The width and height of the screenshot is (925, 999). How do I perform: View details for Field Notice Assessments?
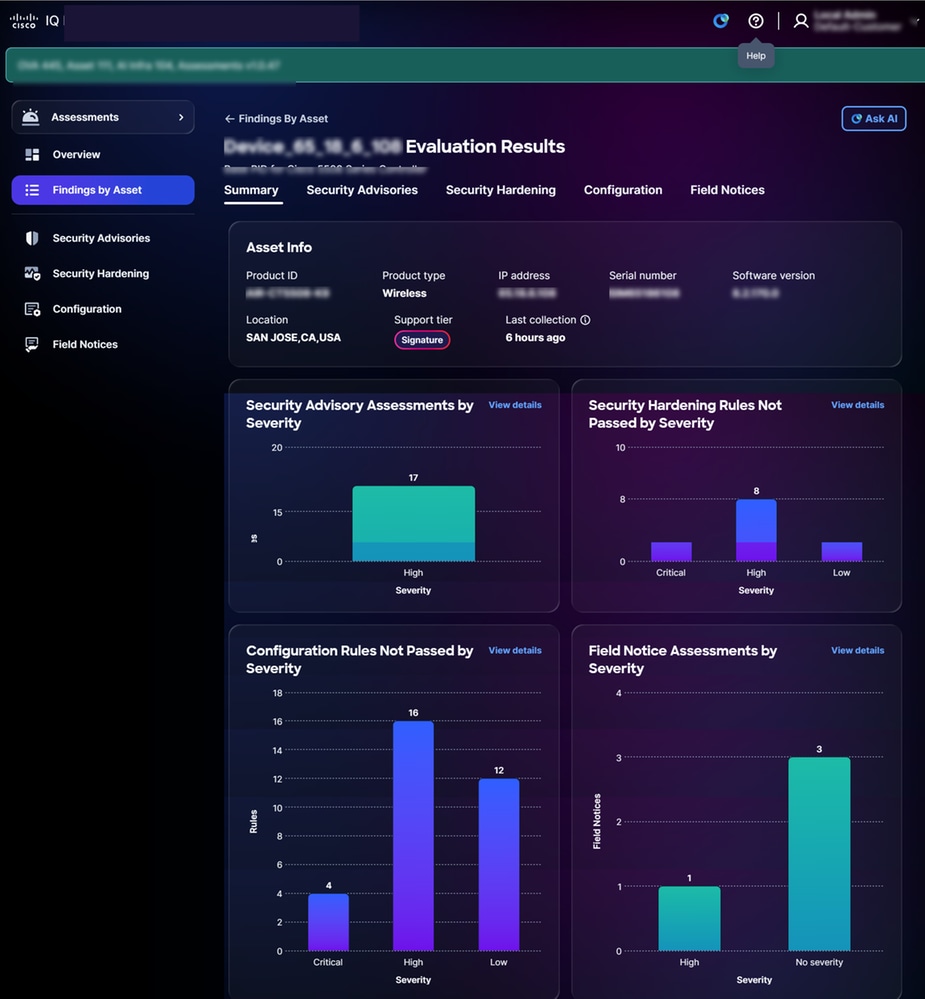857,650
